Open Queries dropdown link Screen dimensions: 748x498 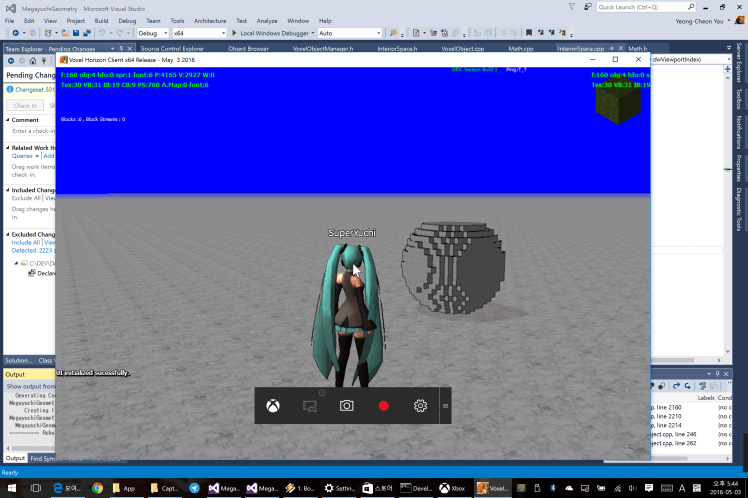(x=25, y=156)
